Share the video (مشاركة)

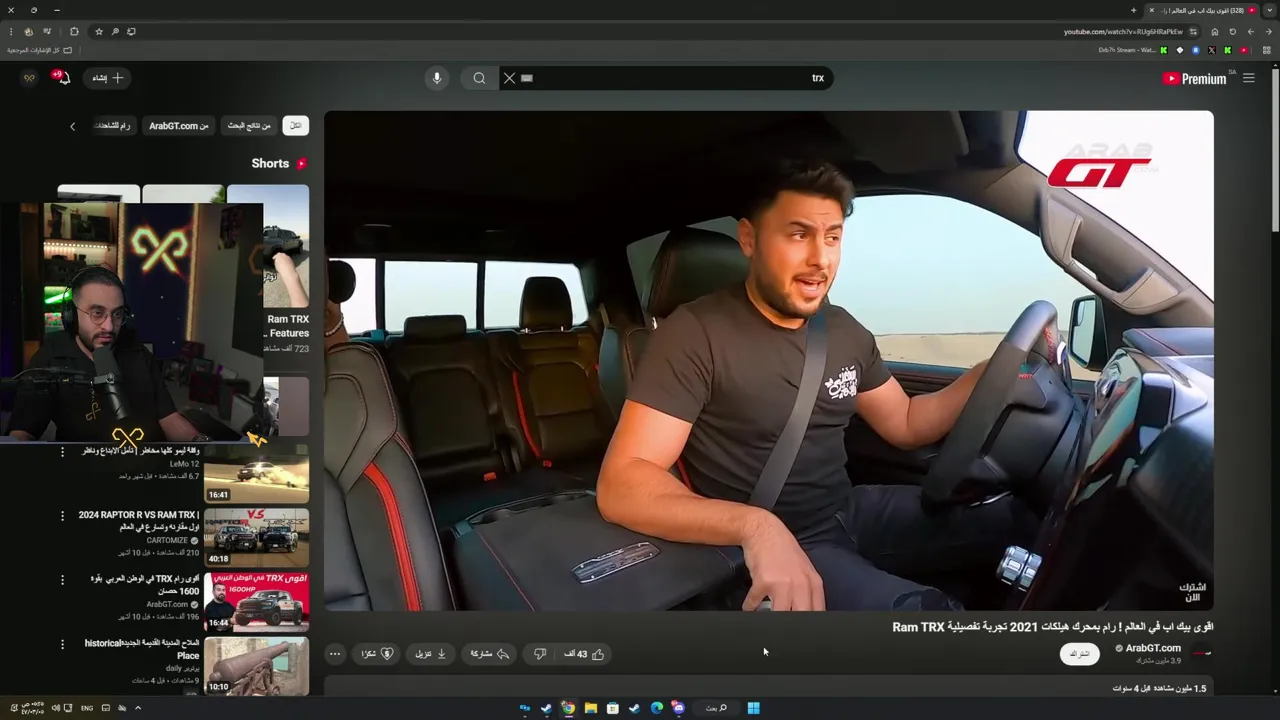coord(490,654)
